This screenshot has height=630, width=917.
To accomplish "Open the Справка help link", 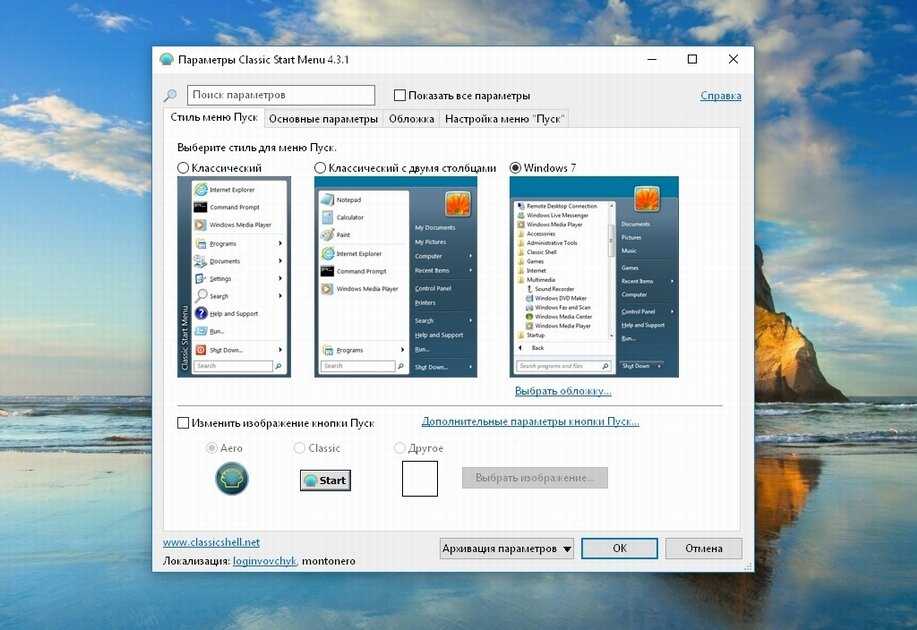I will click(x=720, y=95).
